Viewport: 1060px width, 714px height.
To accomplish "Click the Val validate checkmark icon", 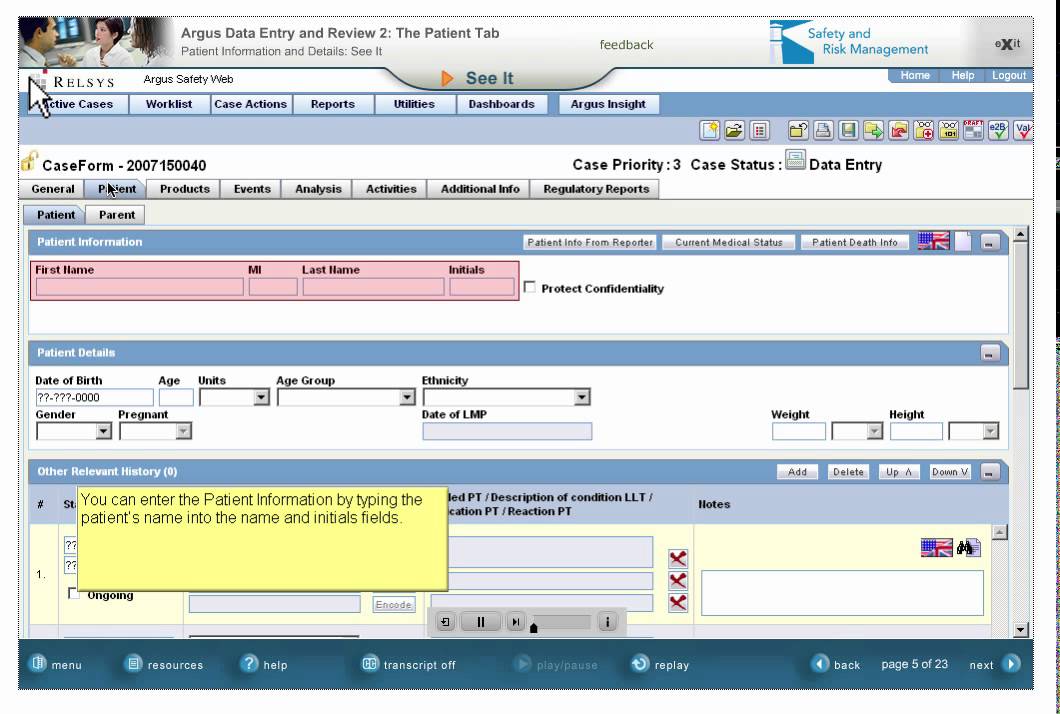I will 1023,130.
